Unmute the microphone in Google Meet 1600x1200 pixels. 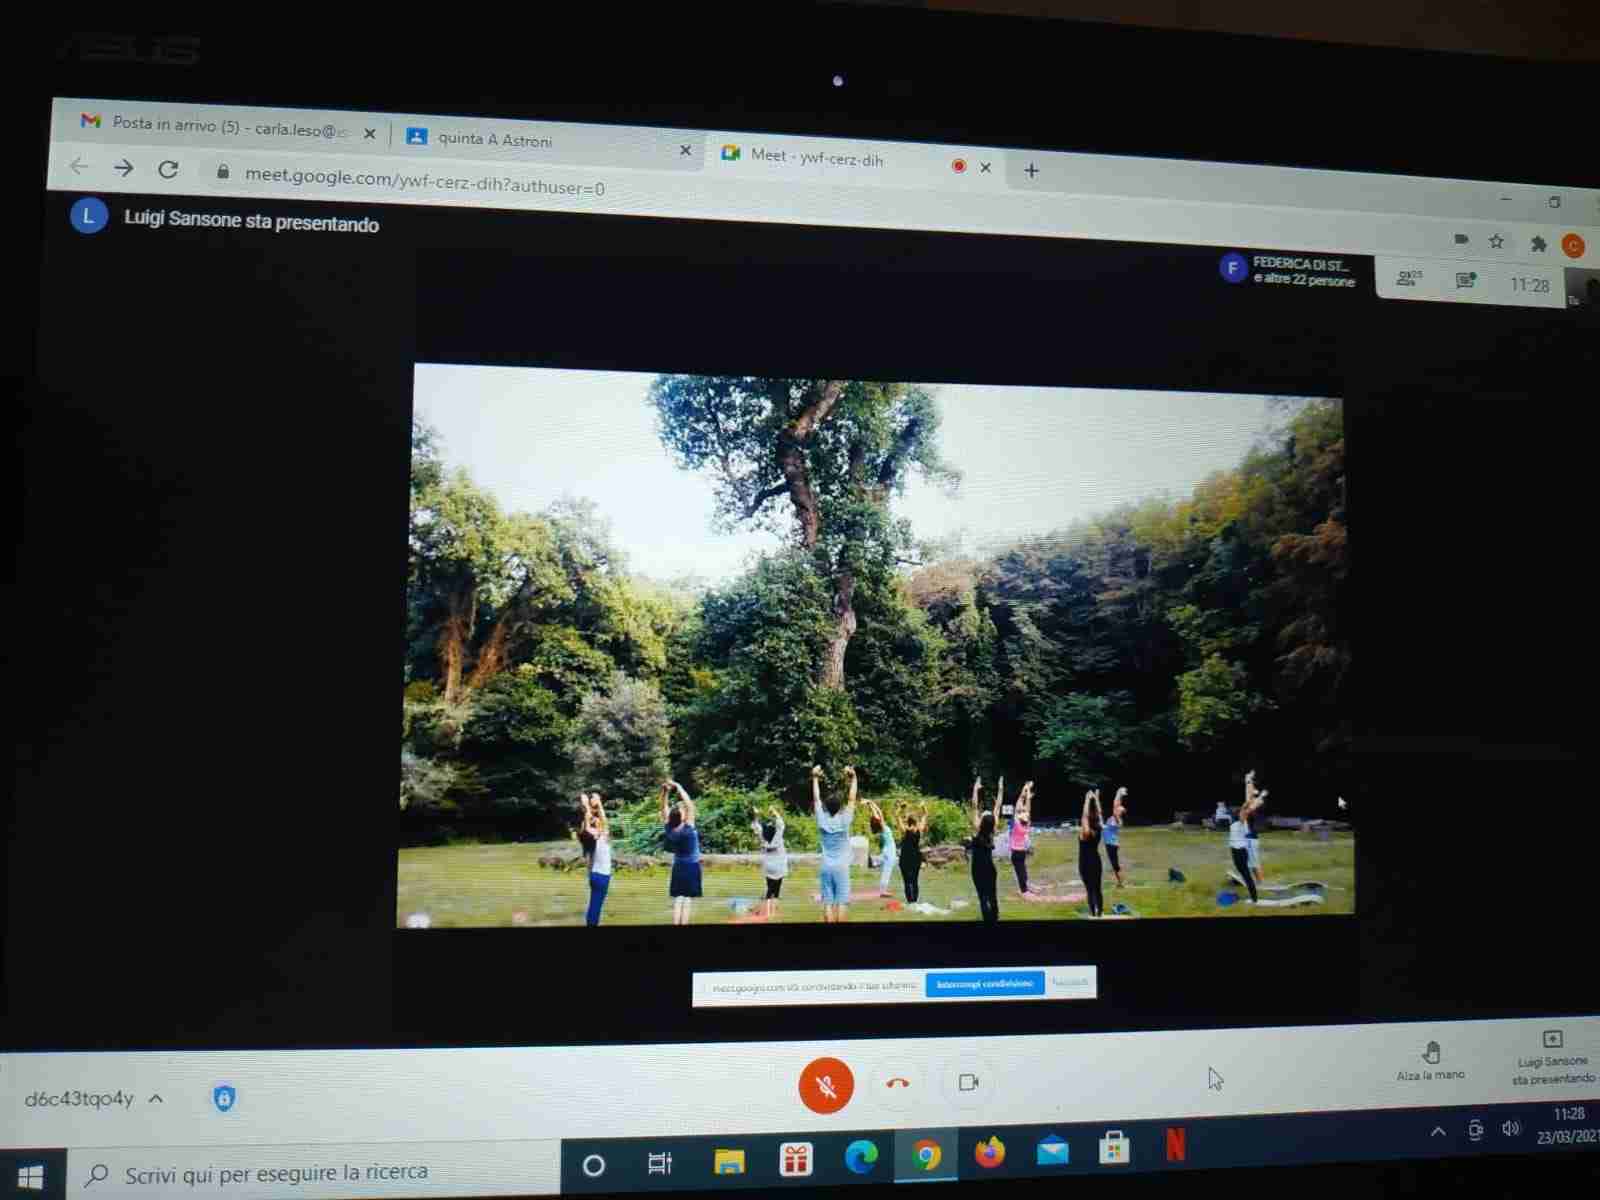pyautogui.click(x=826, y=1085)
